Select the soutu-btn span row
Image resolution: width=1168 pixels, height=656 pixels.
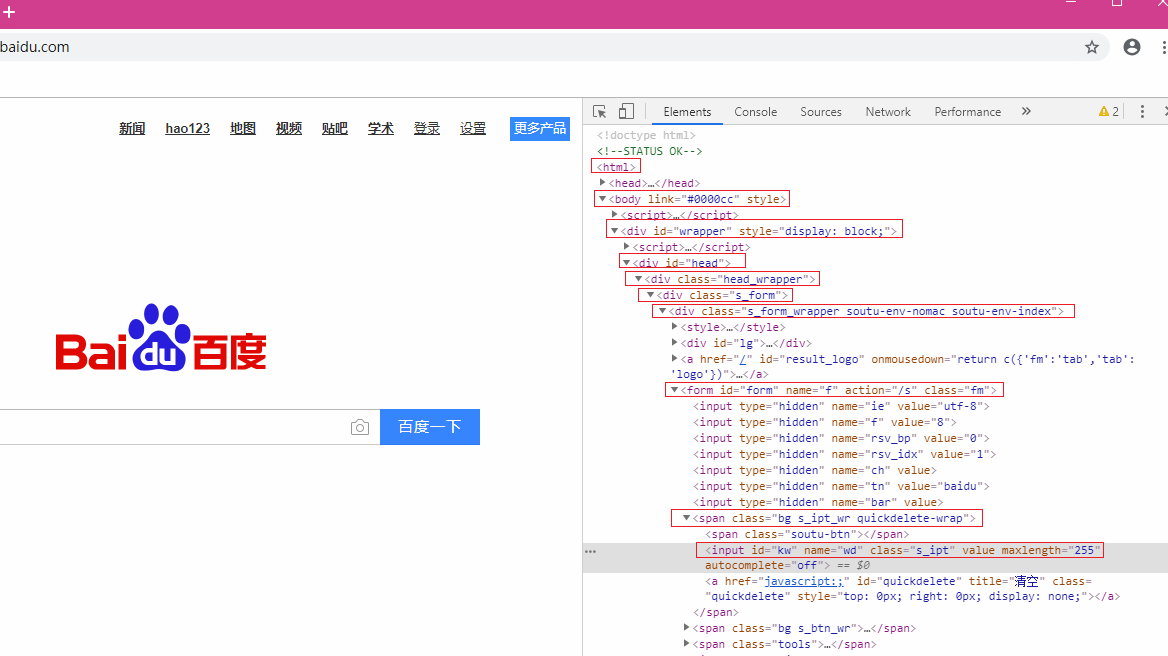coord(807,535)
